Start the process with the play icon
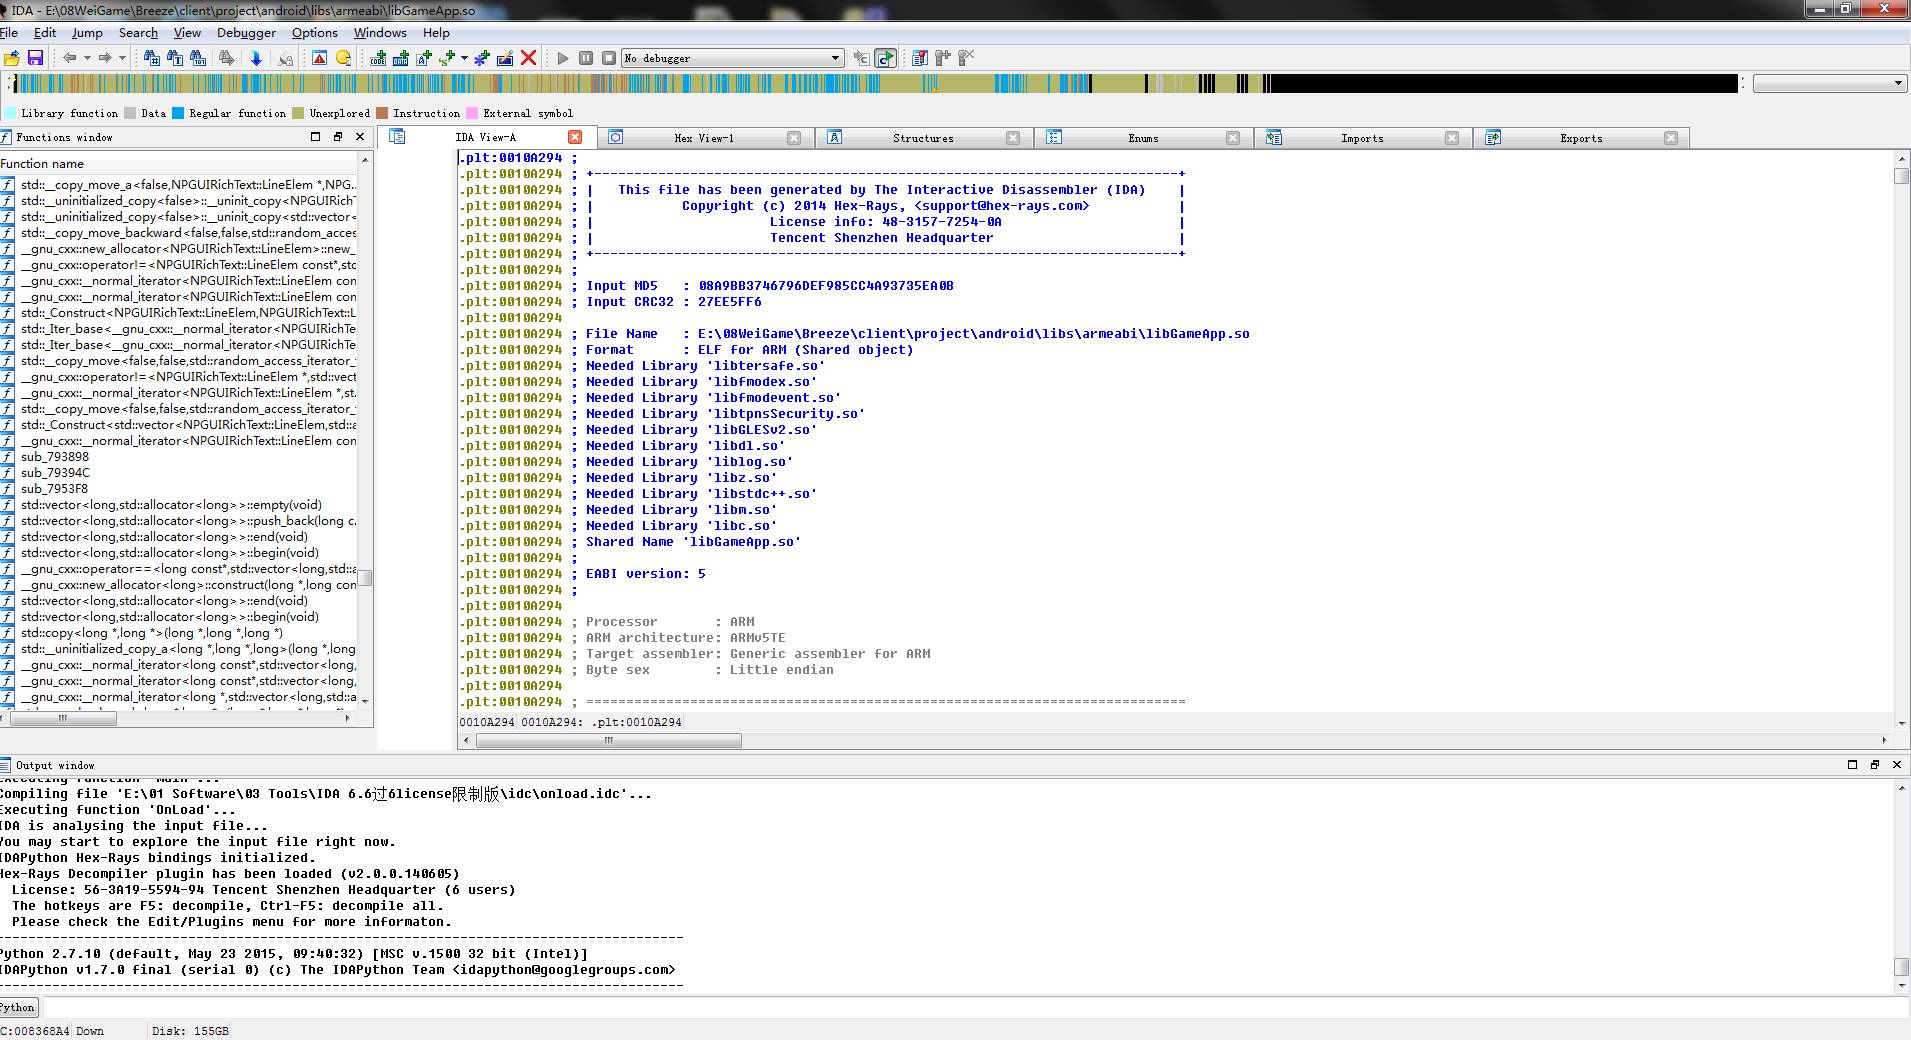 (x=563, y=58)
